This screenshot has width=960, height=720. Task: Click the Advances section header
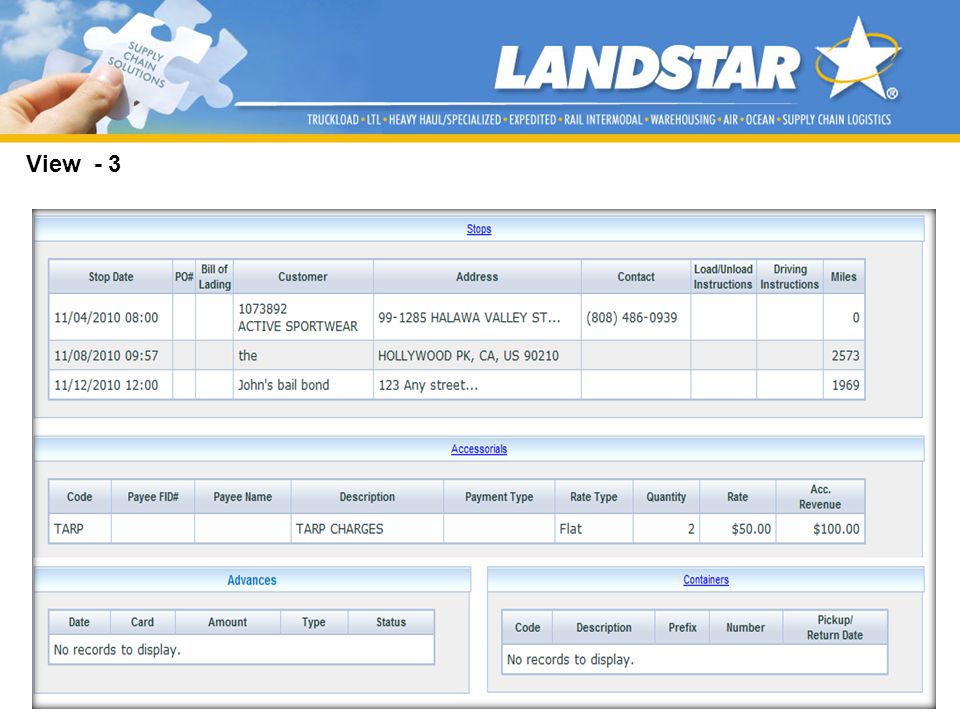(x=252, y=580)
